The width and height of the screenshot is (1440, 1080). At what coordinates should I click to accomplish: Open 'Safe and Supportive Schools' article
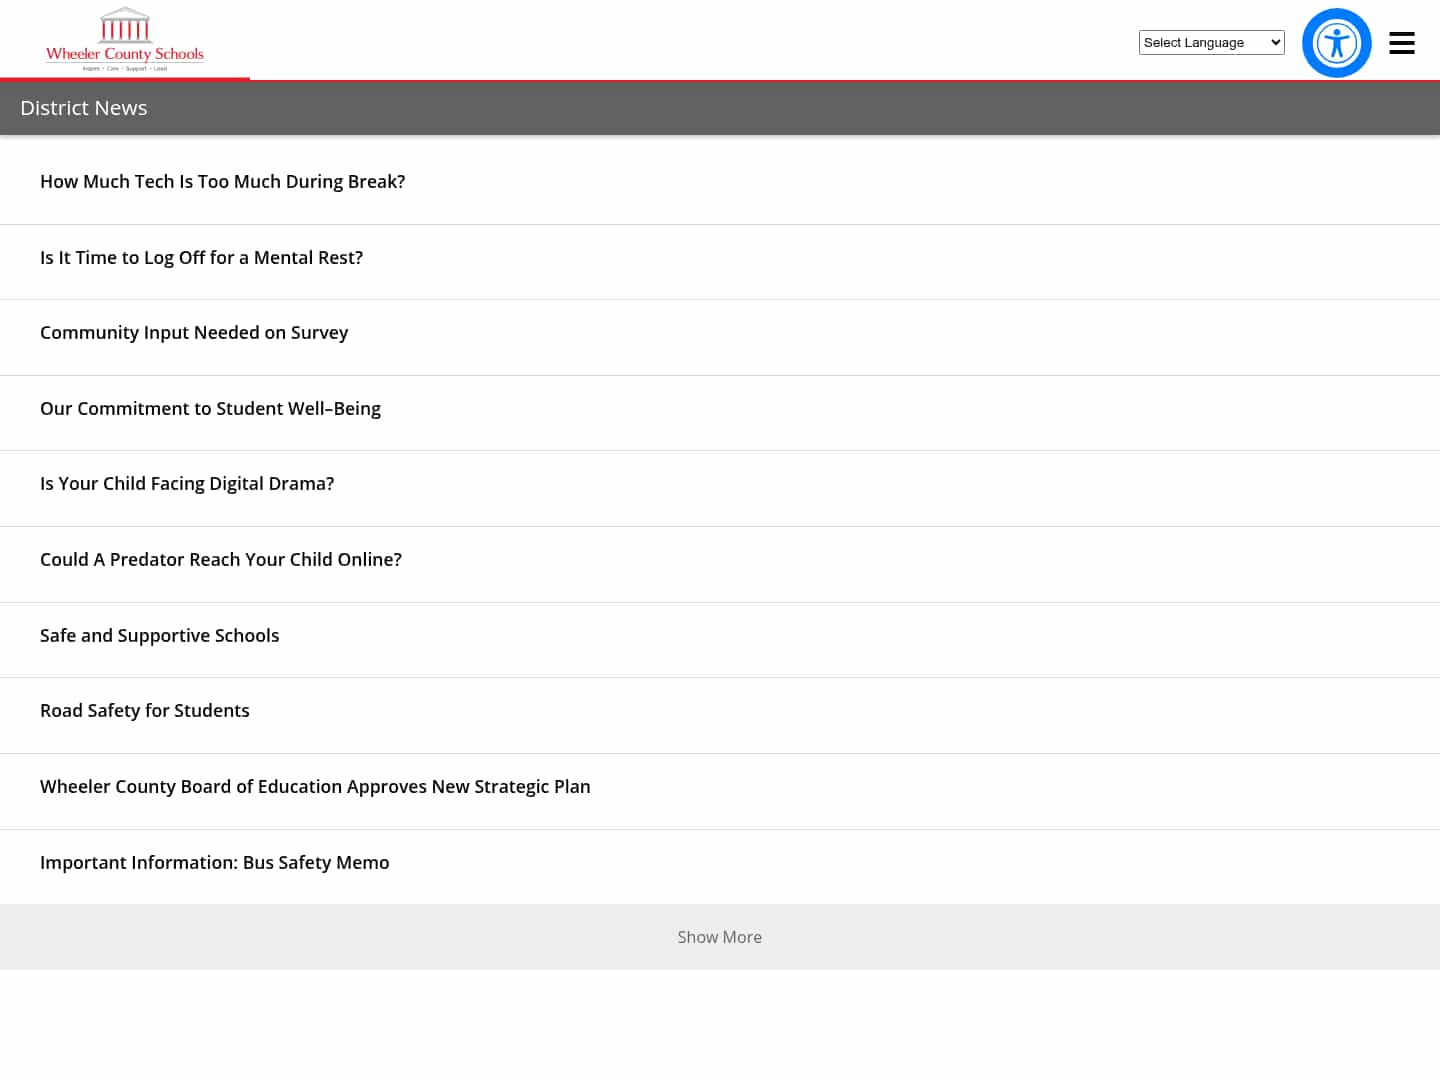[x=159, y=635]
